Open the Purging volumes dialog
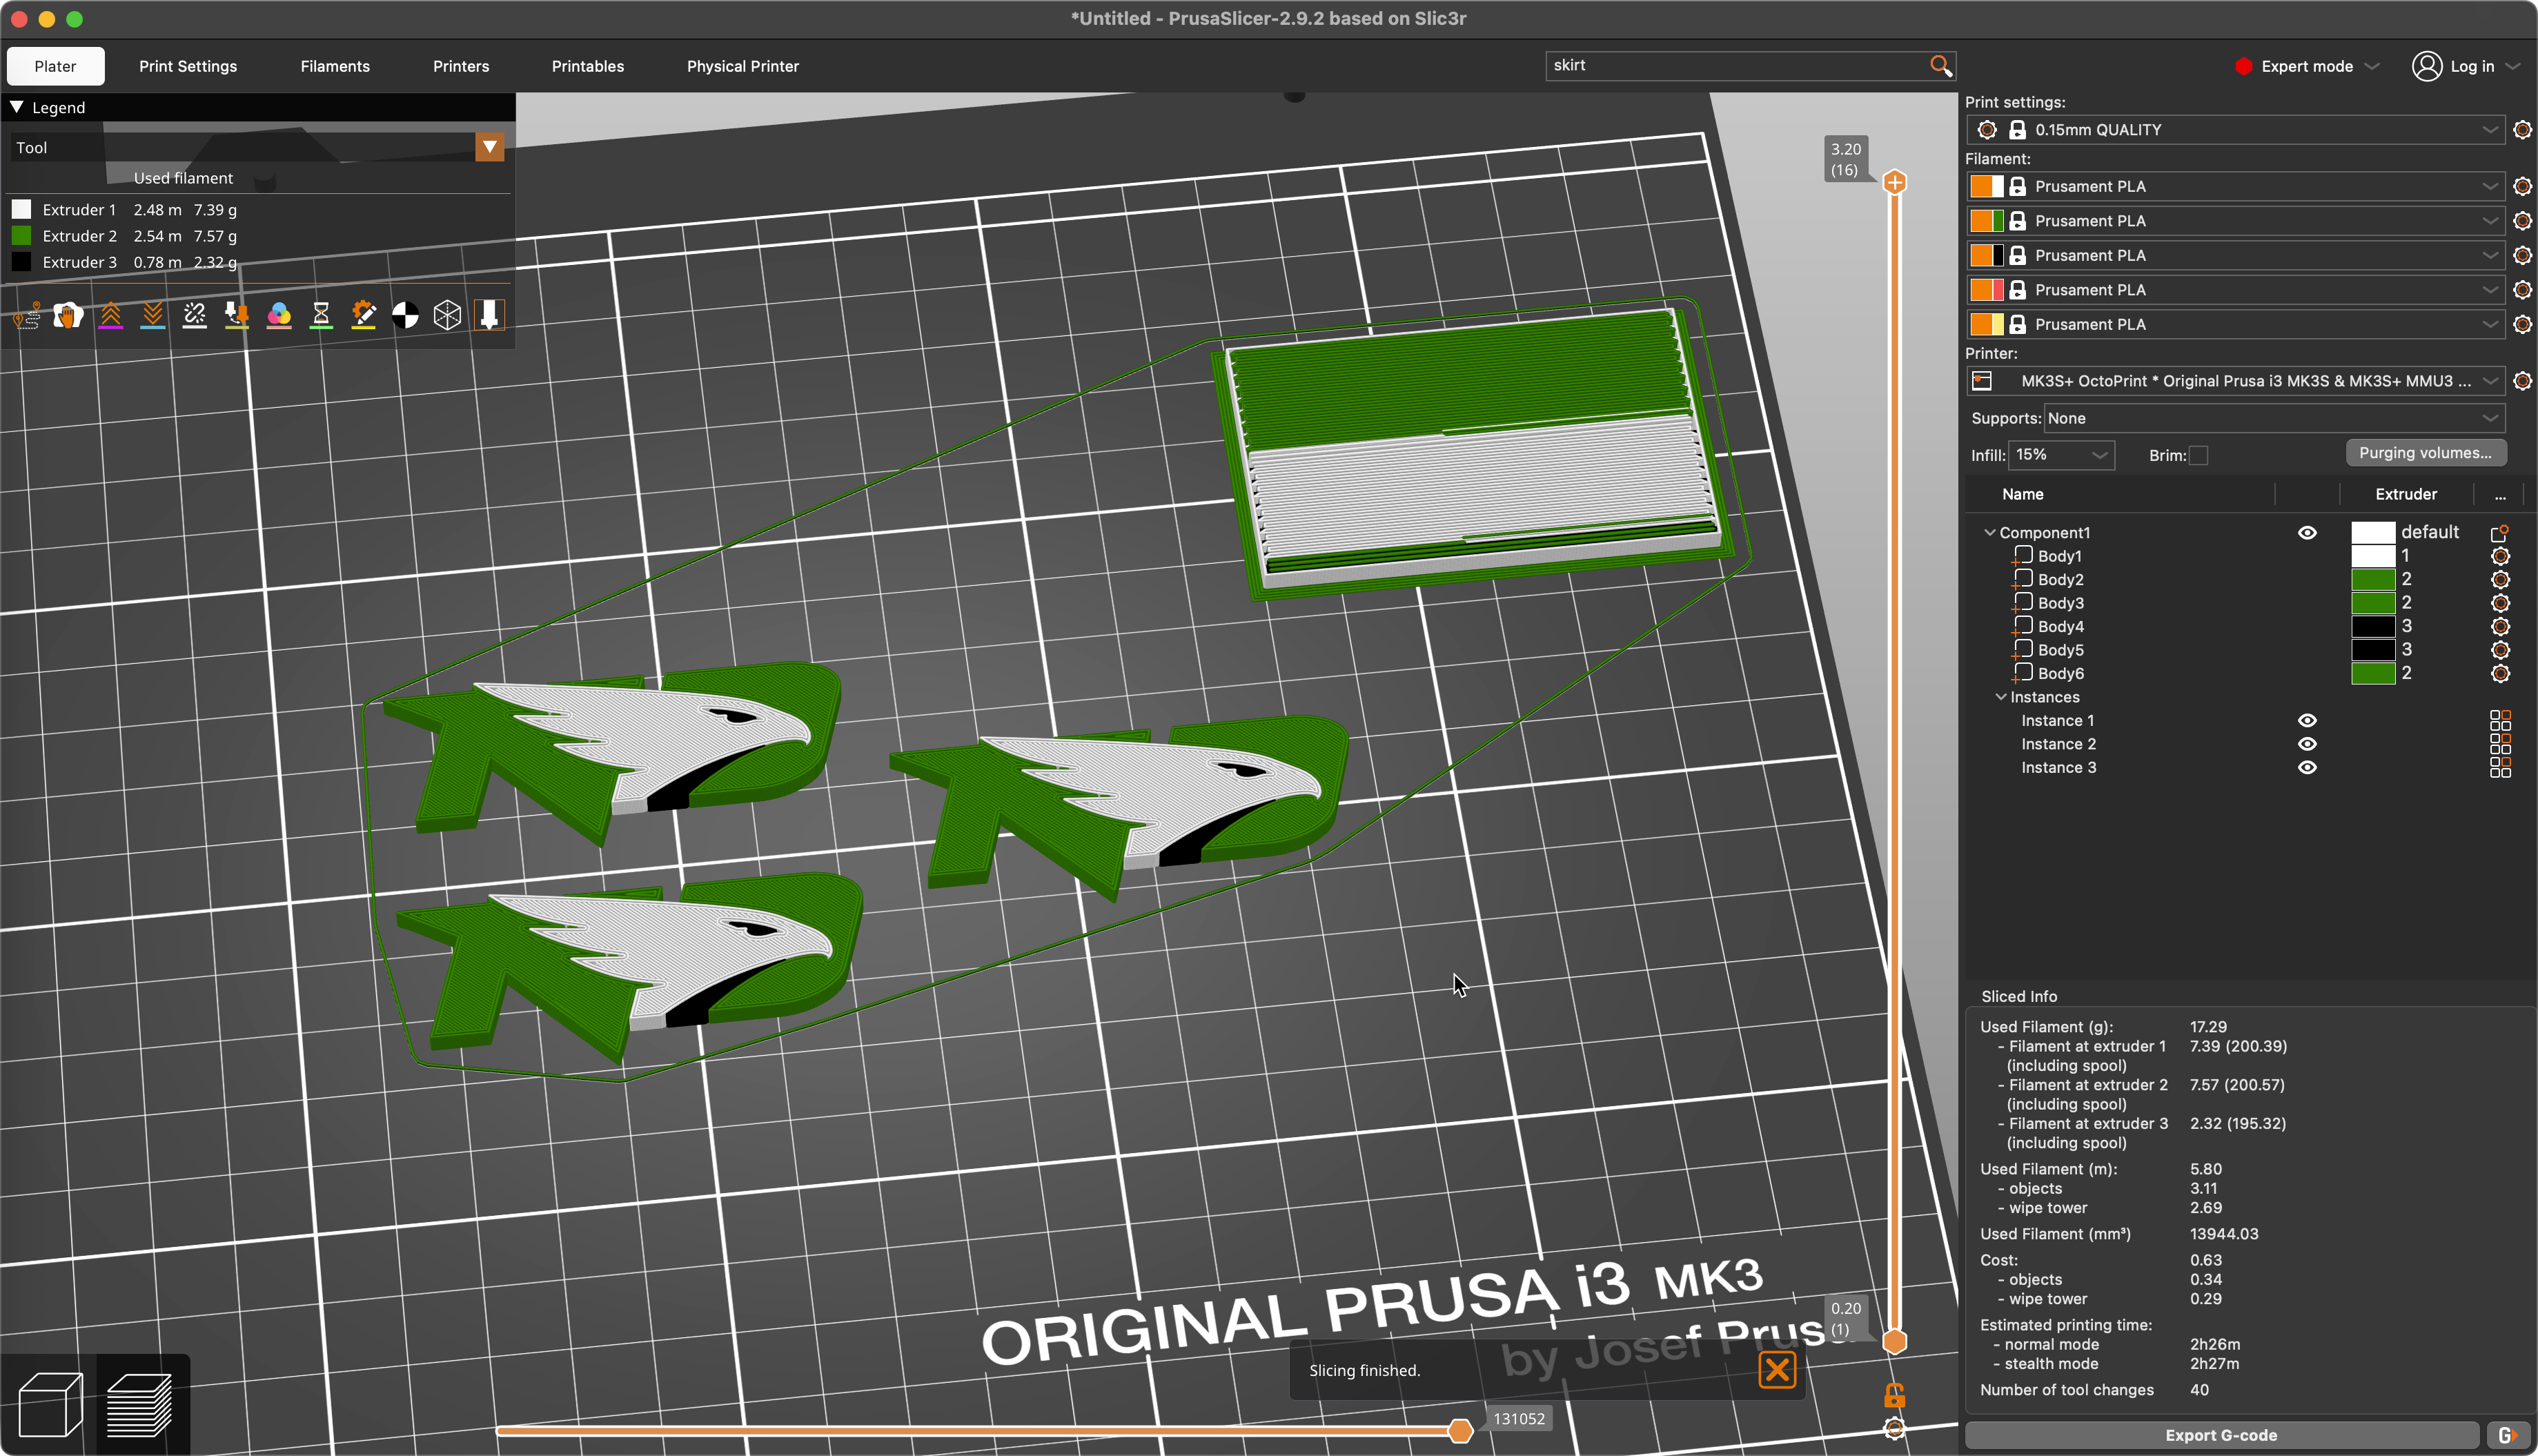The image size is (2538, 1456). click(x=2425, y=453)
